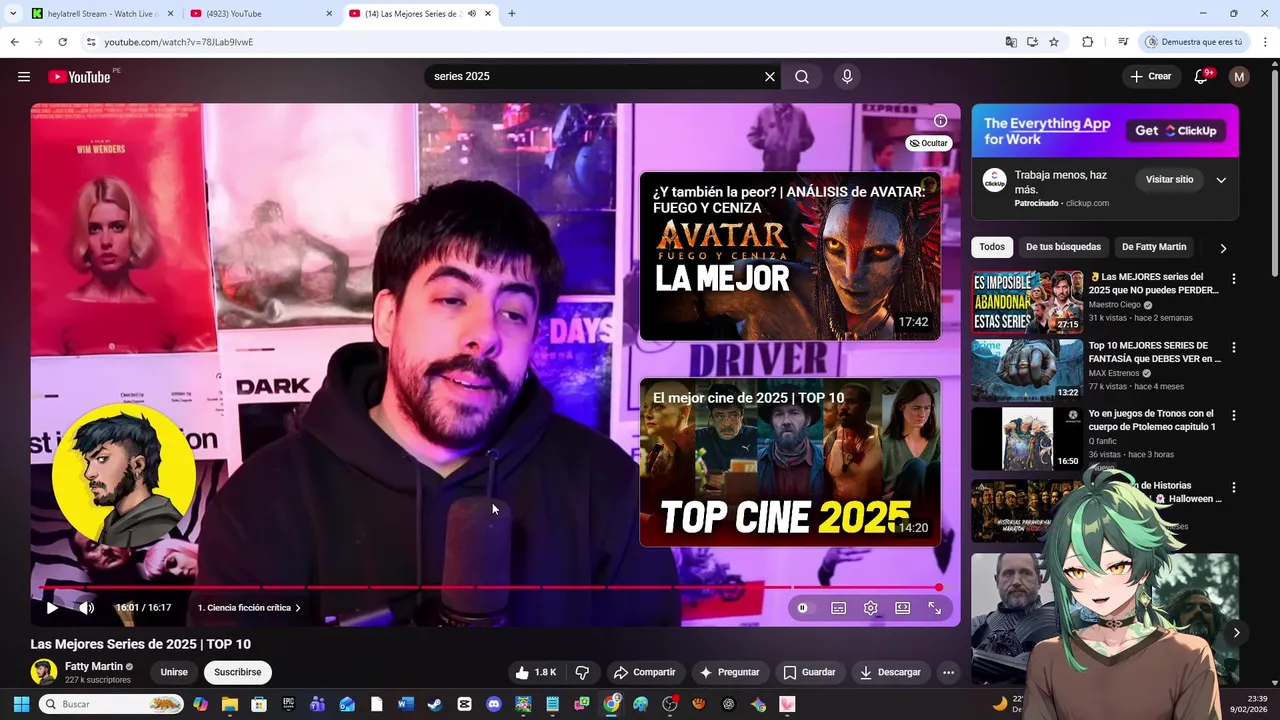Open Yo en juegos de Tronos video title
Viewport: 1280px width, 720px height.
coord(1152,420)
